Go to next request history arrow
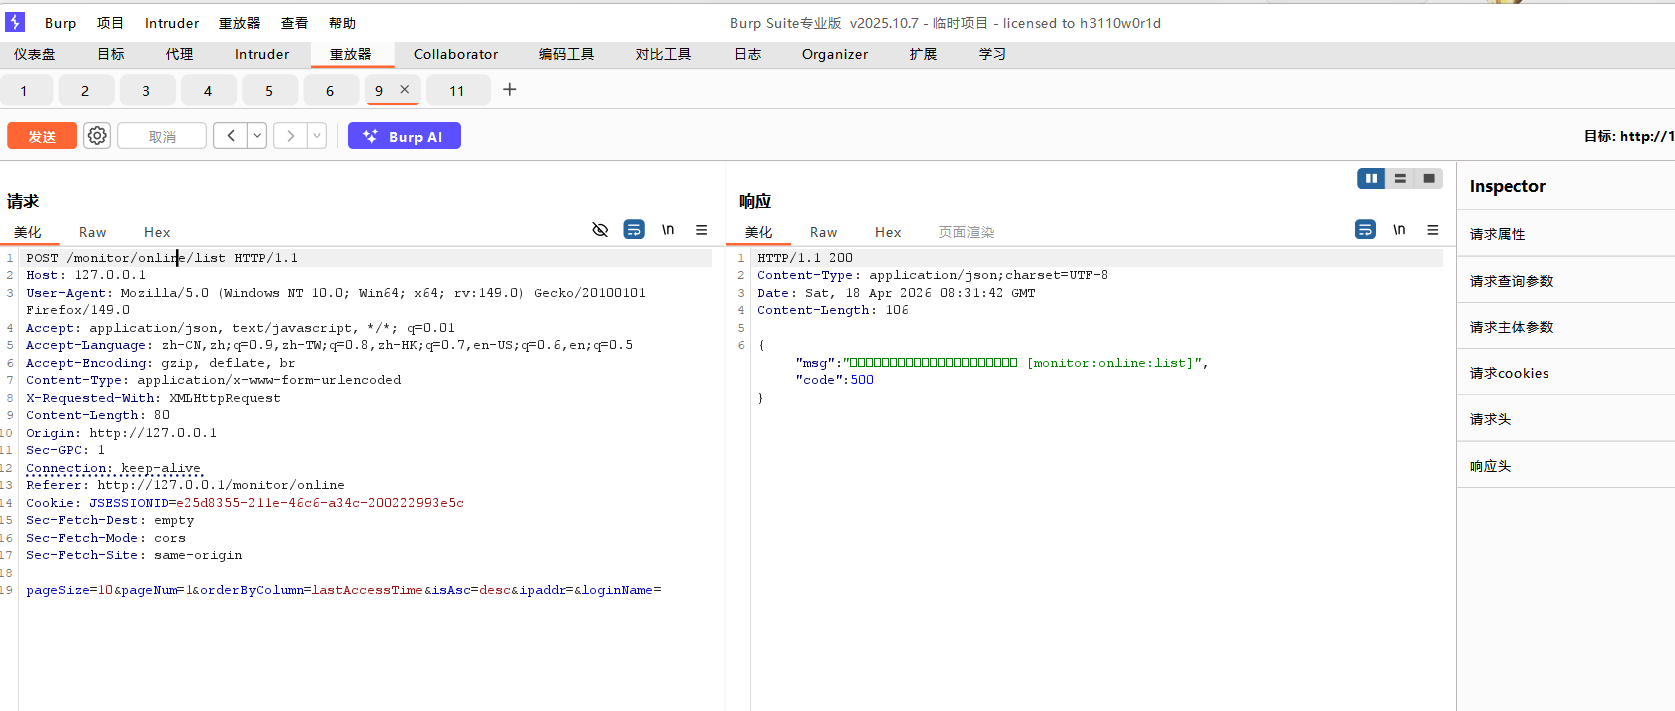The image size is (1675, 711). pyautogui.click(x=291, y=136)
